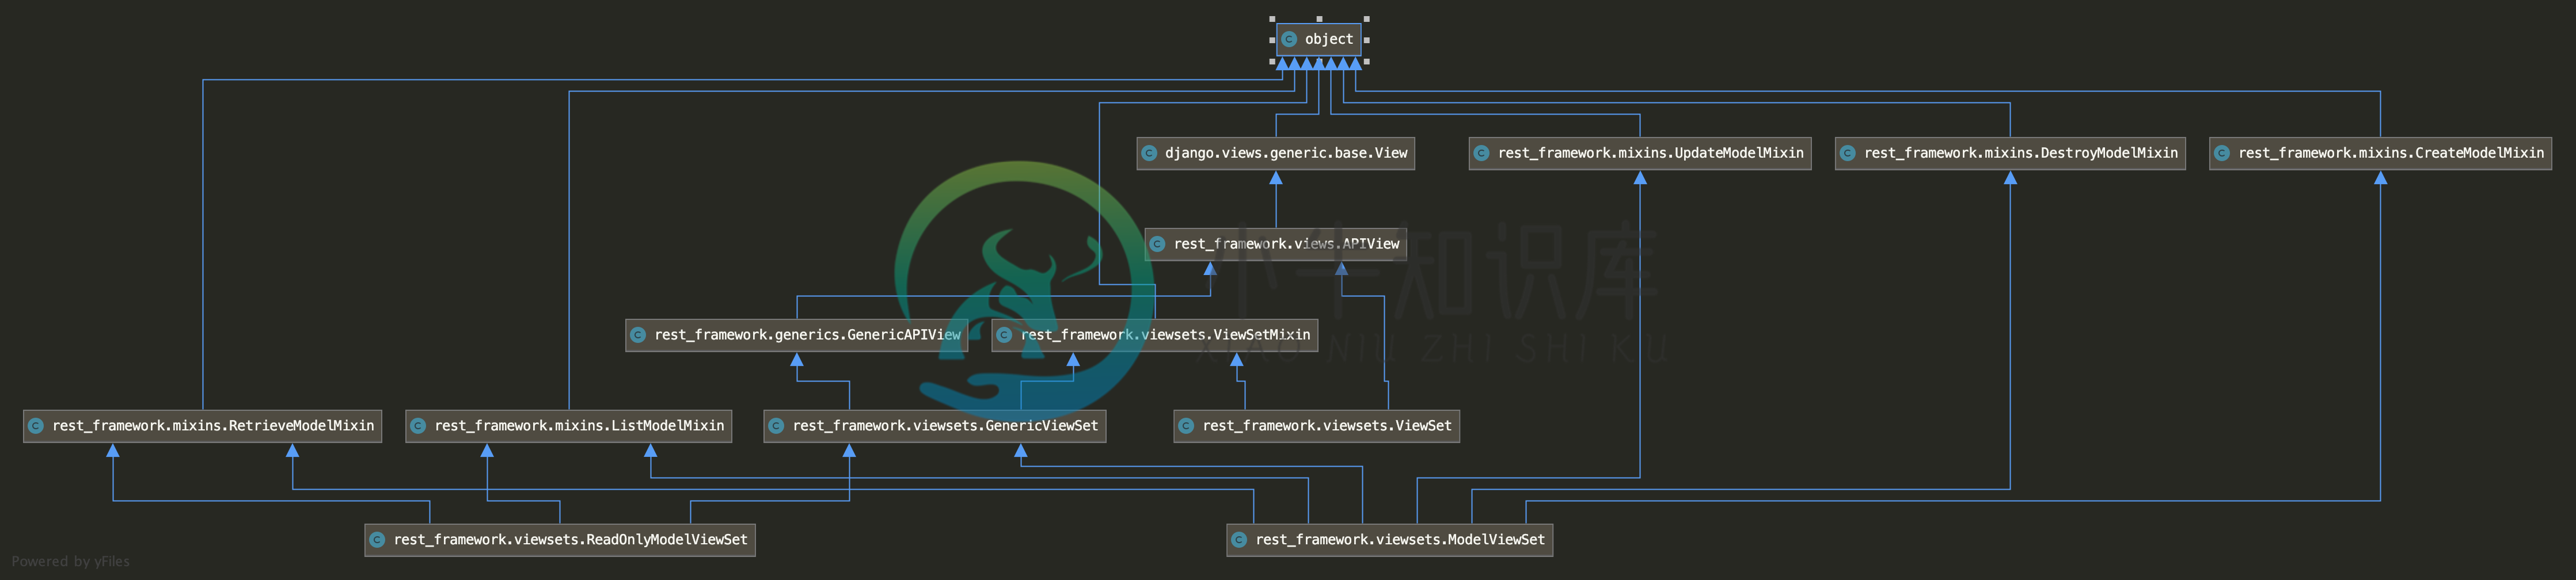Select rest_framework.mixins.DestroyModelMixin text
The height and width of the screenshot is (580, 2576).
(x=2020, y=153)
